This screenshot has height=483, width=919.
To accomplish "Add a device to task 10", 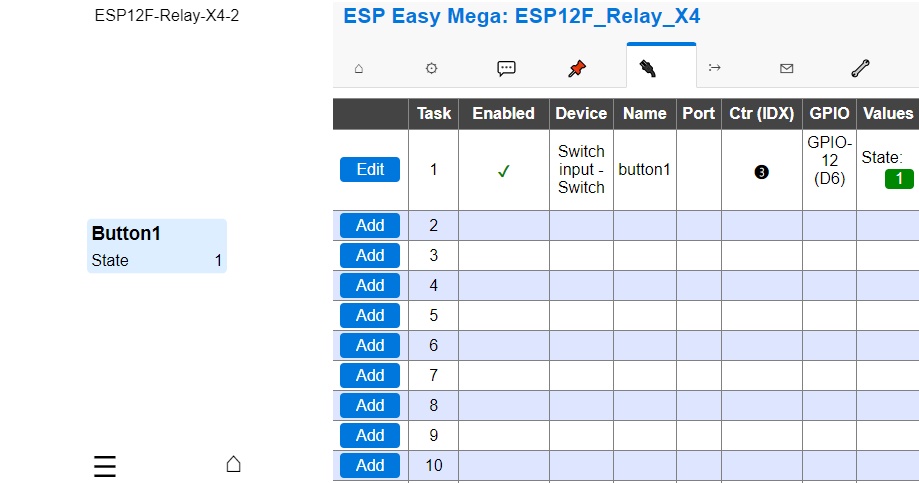I will click(370, 465).
